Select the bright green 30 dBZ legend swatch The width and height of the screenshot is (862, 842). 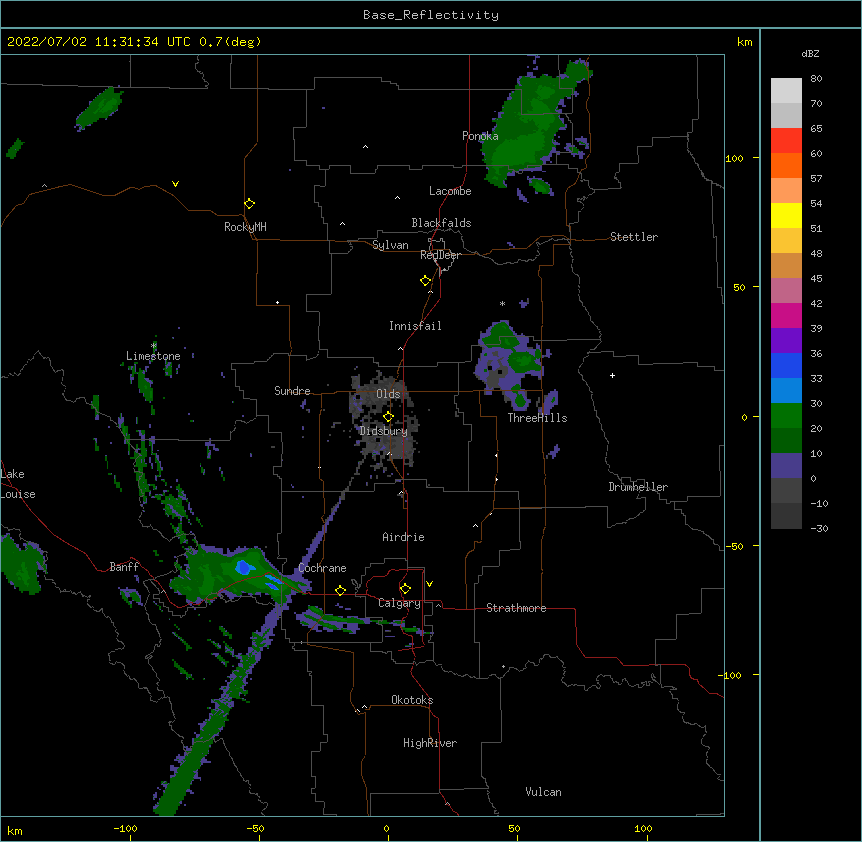pyautogui.click(x=786, y=416)
